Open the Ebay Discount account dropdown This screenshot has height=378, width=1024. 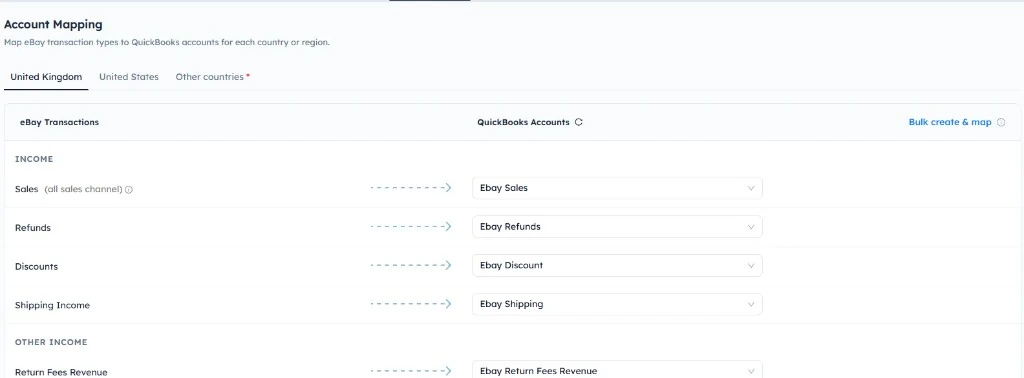[x=617, y=265]
